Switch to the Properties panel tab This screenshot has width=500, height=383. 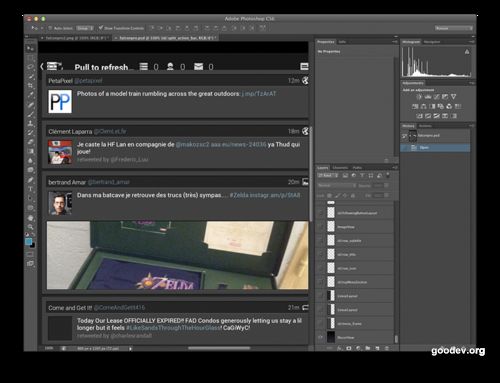tap(326, 42)
